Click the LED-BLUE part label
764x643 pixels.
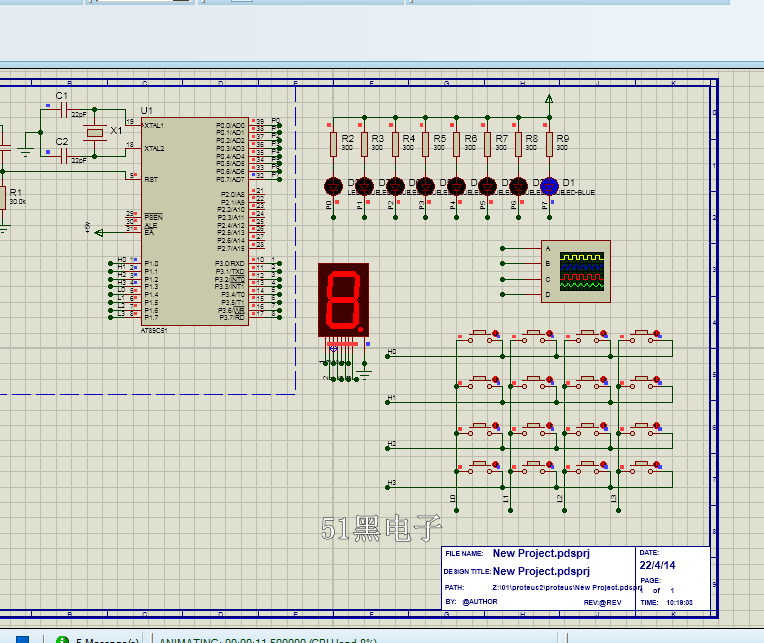(x=577, y=192)
